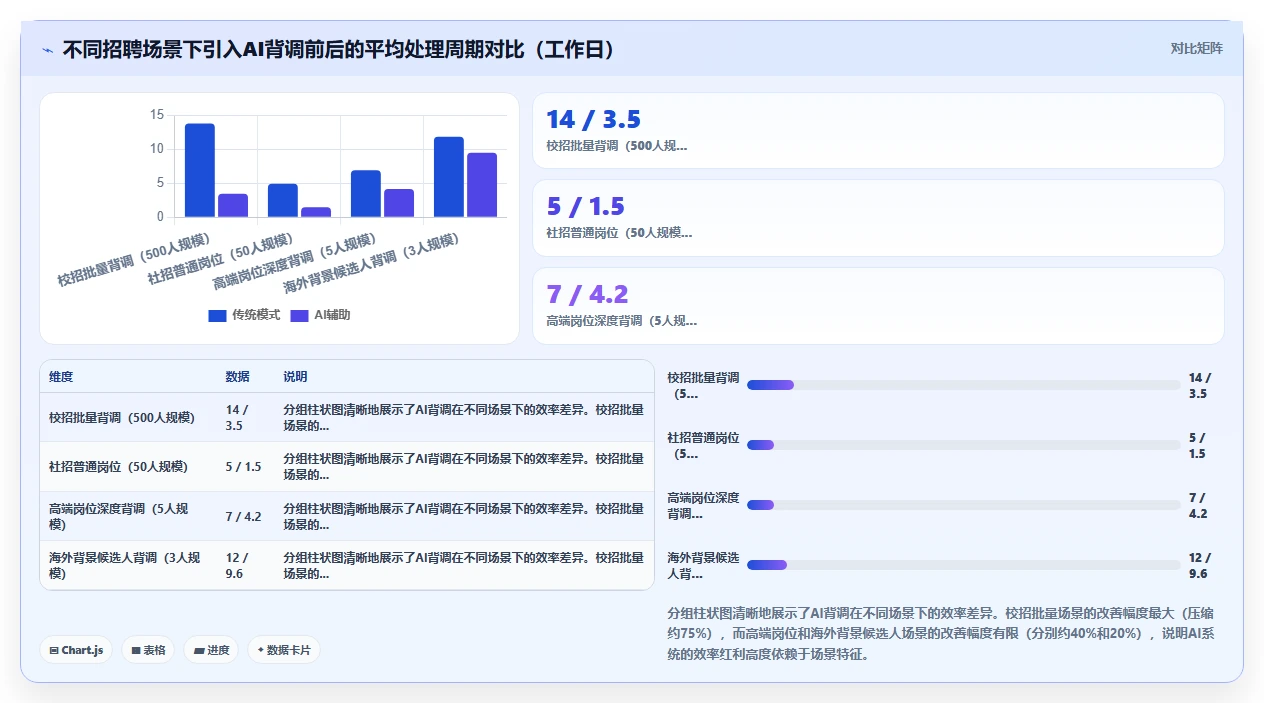Click the 5 / 1.5 table data cell
1264x703 pixels.
click(x=246, y=467)
